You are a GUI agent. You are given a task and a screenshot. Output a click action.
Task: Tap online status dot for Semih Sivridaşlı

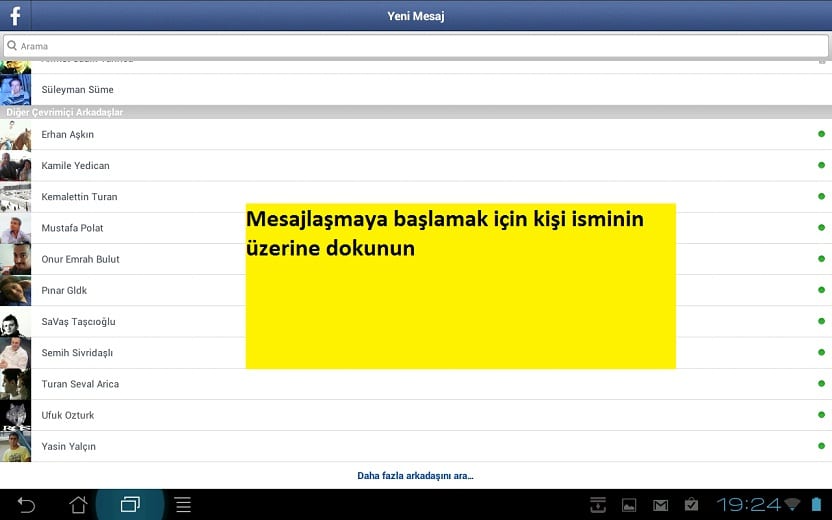click(821, 352)
